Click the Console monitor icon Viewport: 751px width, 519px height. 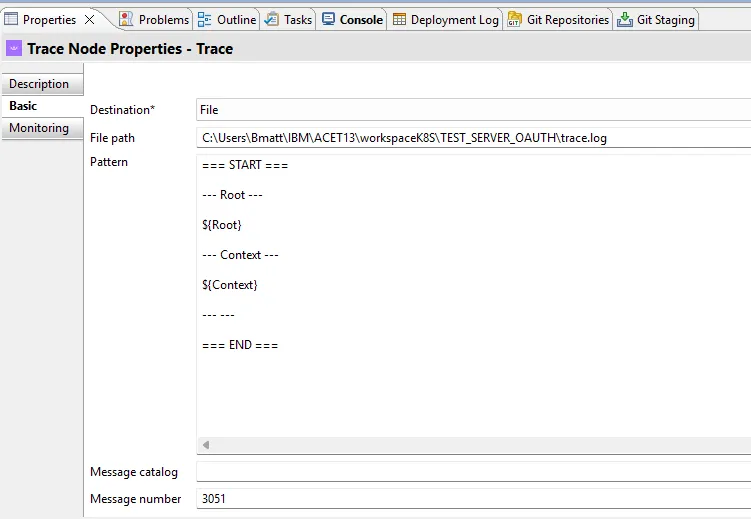click(329, 19)
